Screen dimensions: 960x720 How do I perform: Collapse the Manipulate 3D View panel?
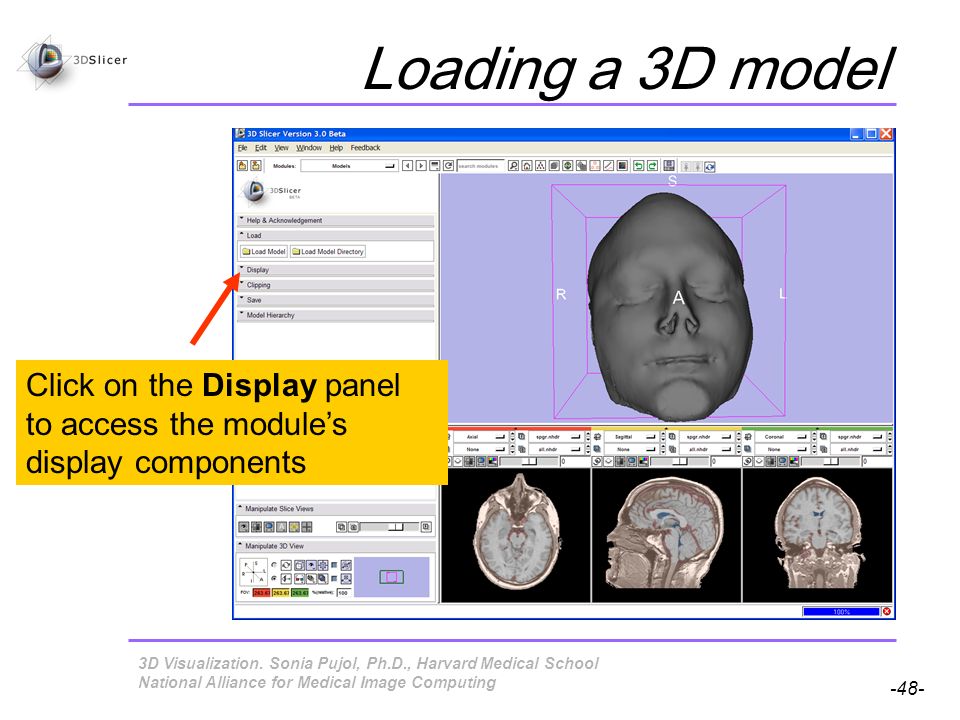pos(336,546)
